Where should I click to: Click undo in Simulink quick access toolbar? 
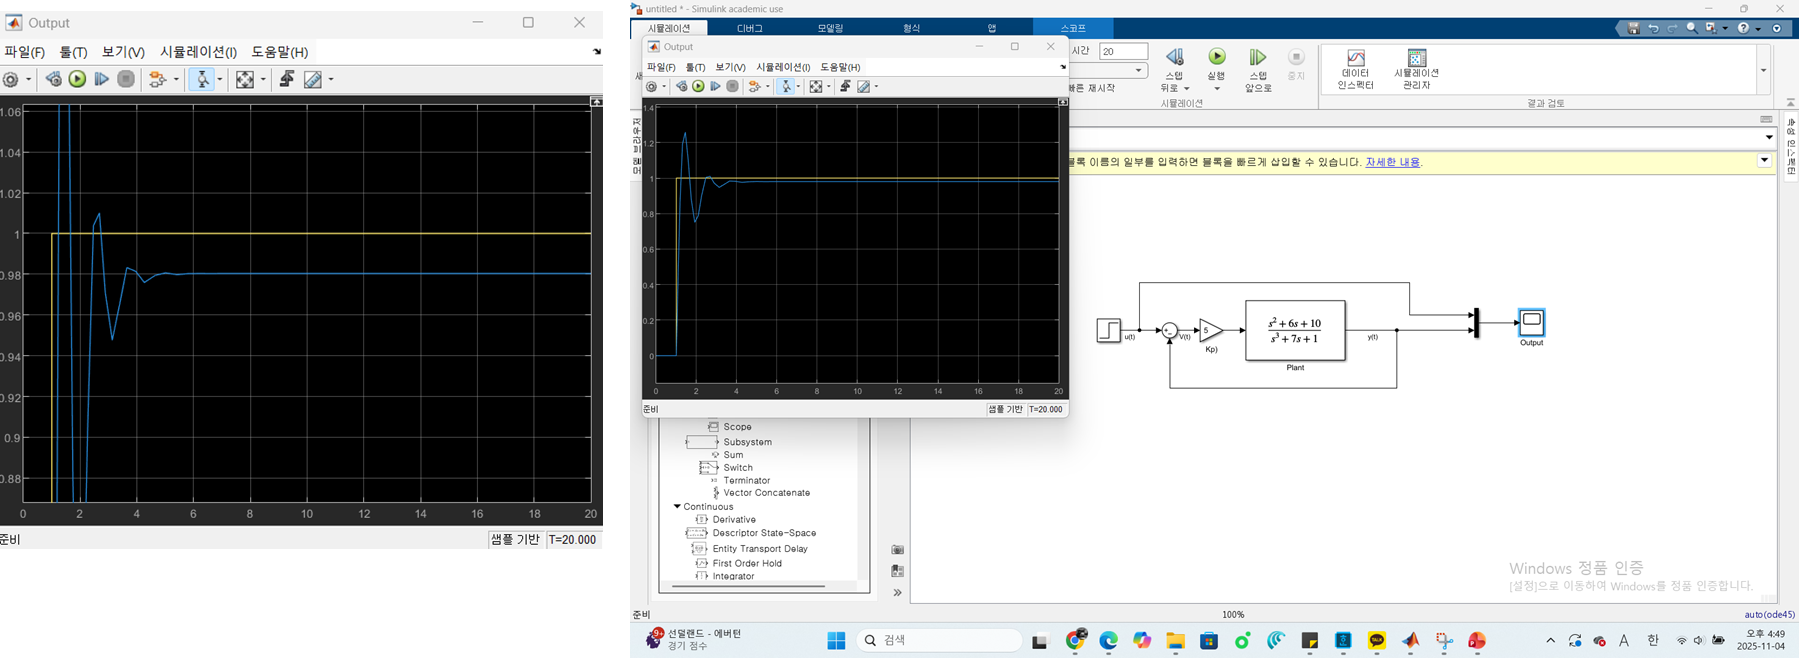(x=1652, y=29)
